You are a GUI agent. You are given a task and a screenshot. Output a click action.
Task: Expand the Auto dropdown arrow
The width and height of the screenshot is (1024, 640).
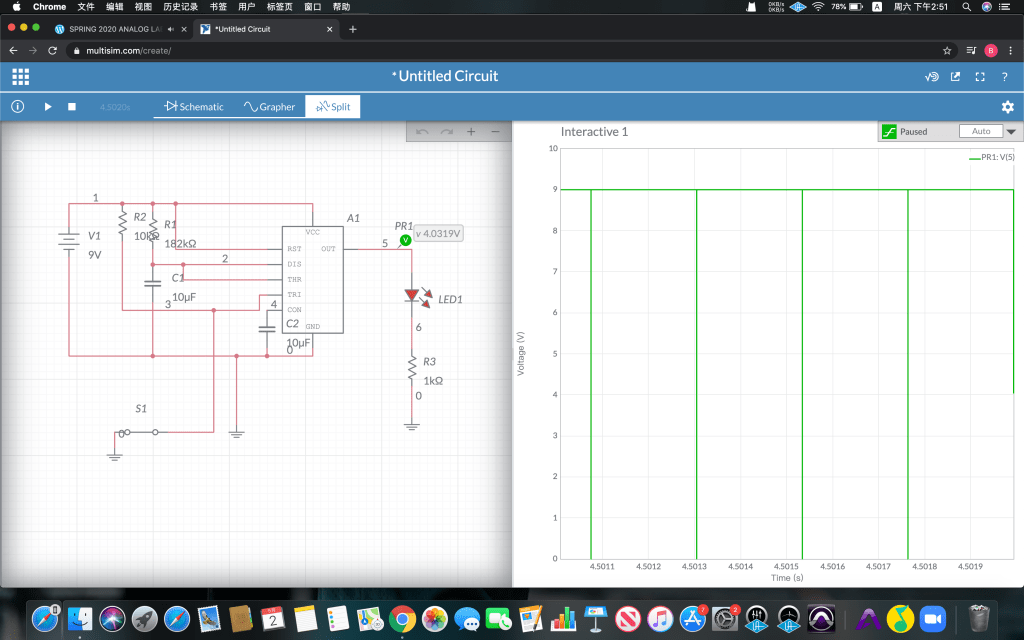1010,132
